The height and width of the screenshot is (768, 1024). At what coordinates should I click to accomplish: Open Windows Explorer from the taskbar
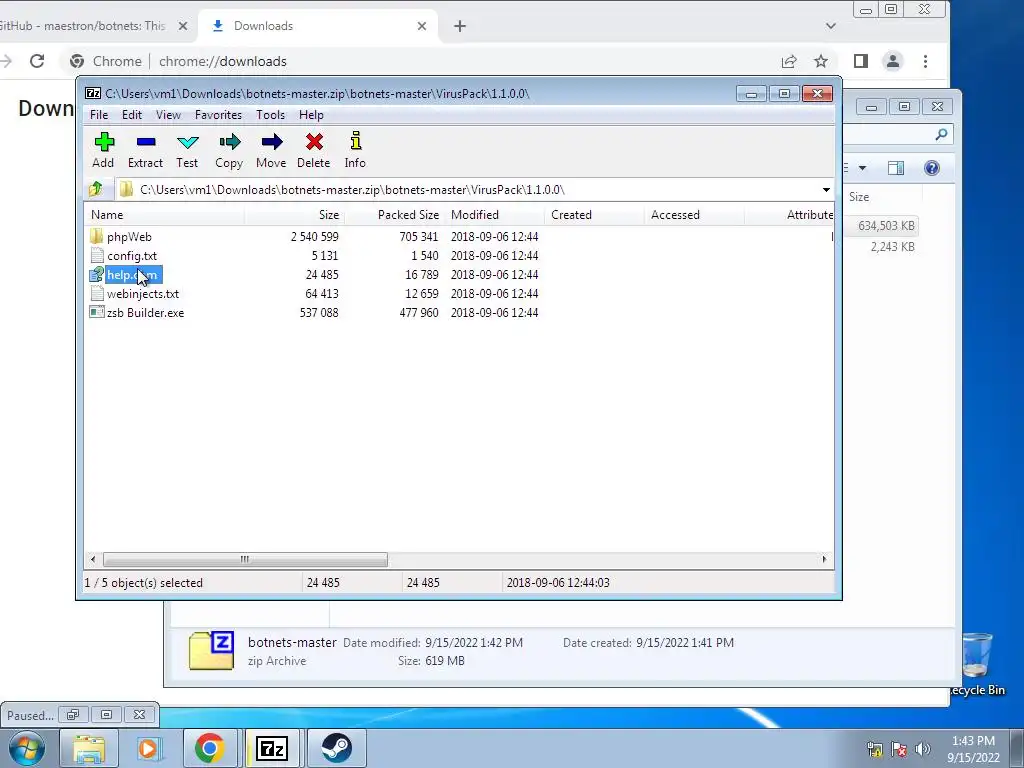[x=89, y=748]
